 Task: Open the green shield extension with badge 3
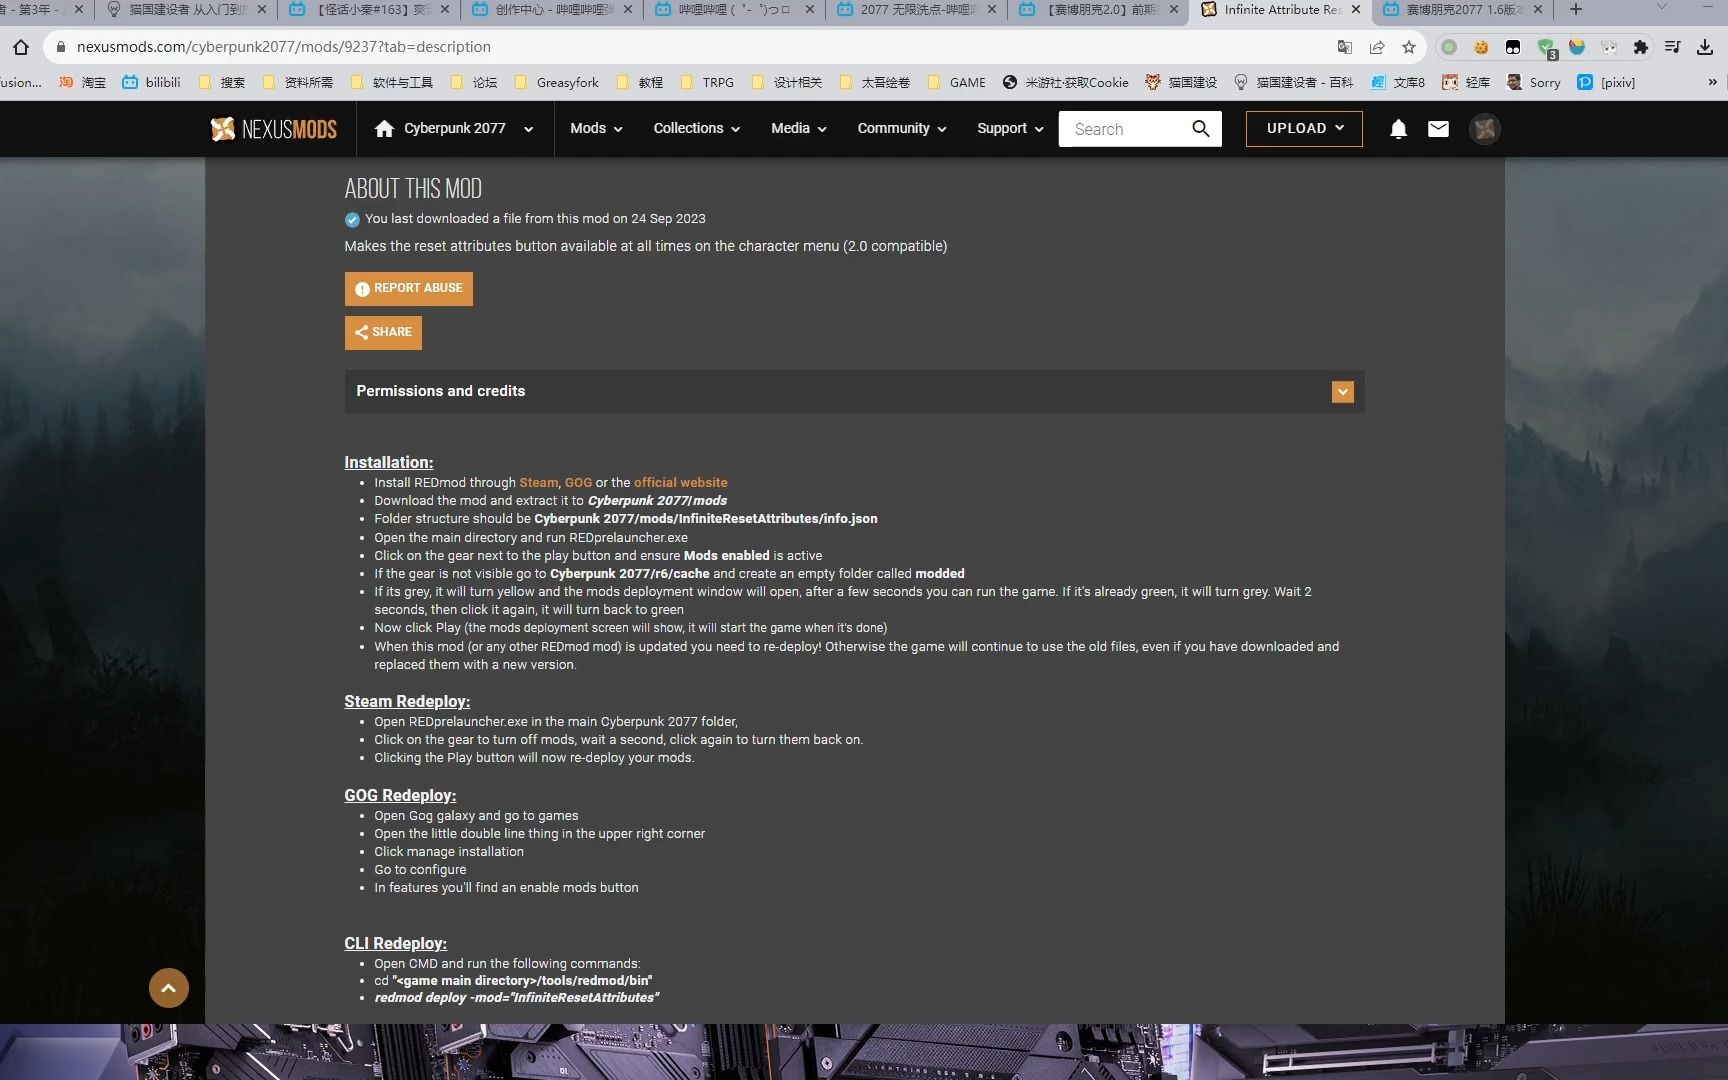click(1546, 48)
